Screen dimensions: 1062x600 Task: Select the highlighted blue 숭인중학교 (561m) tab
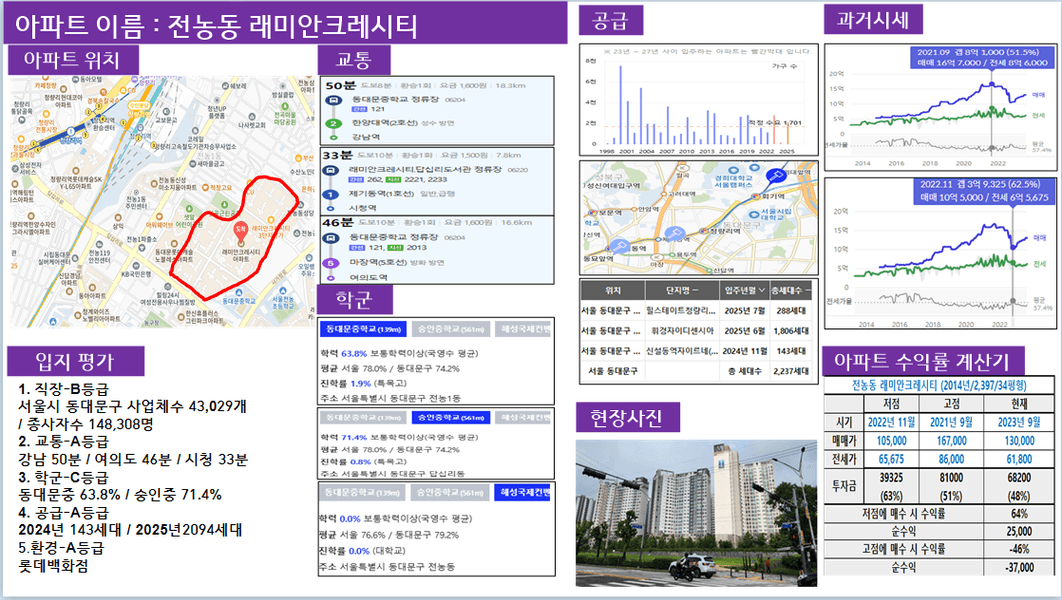click(x=450, y=418)
